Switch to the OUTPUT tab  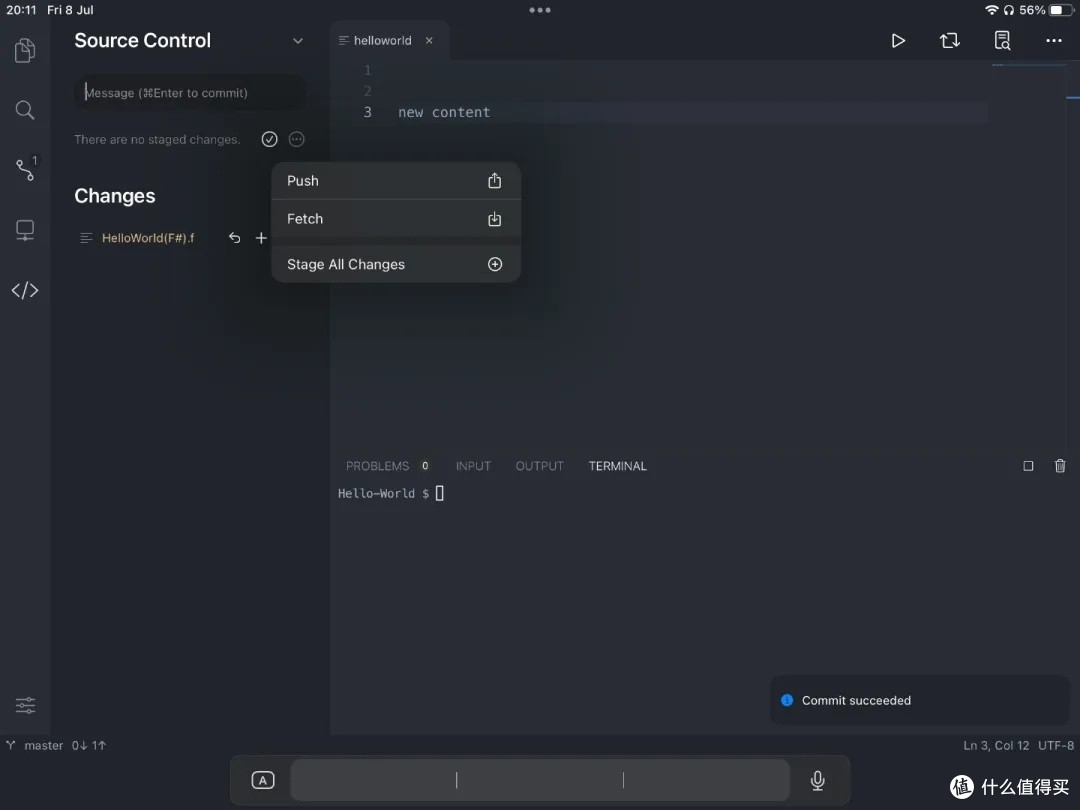[539, 466]
